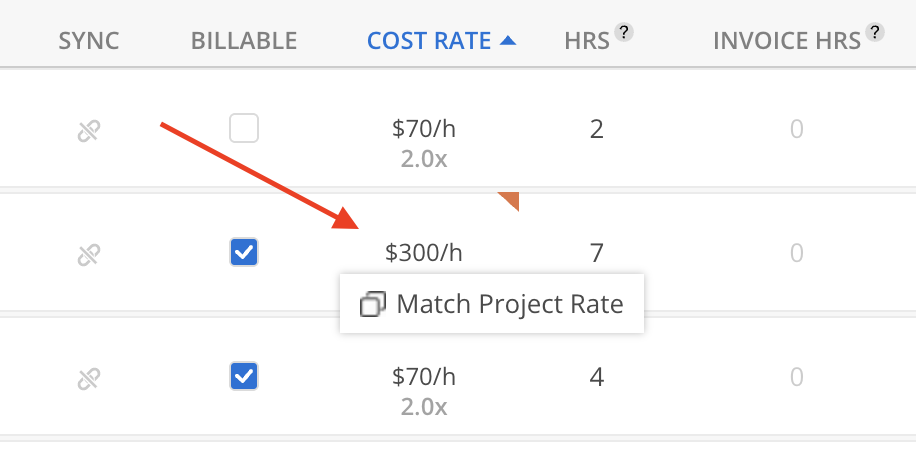Click the HRS column header
Image resolution: width=916 pixels, height=450 pixels.
[x=586, y=41]
